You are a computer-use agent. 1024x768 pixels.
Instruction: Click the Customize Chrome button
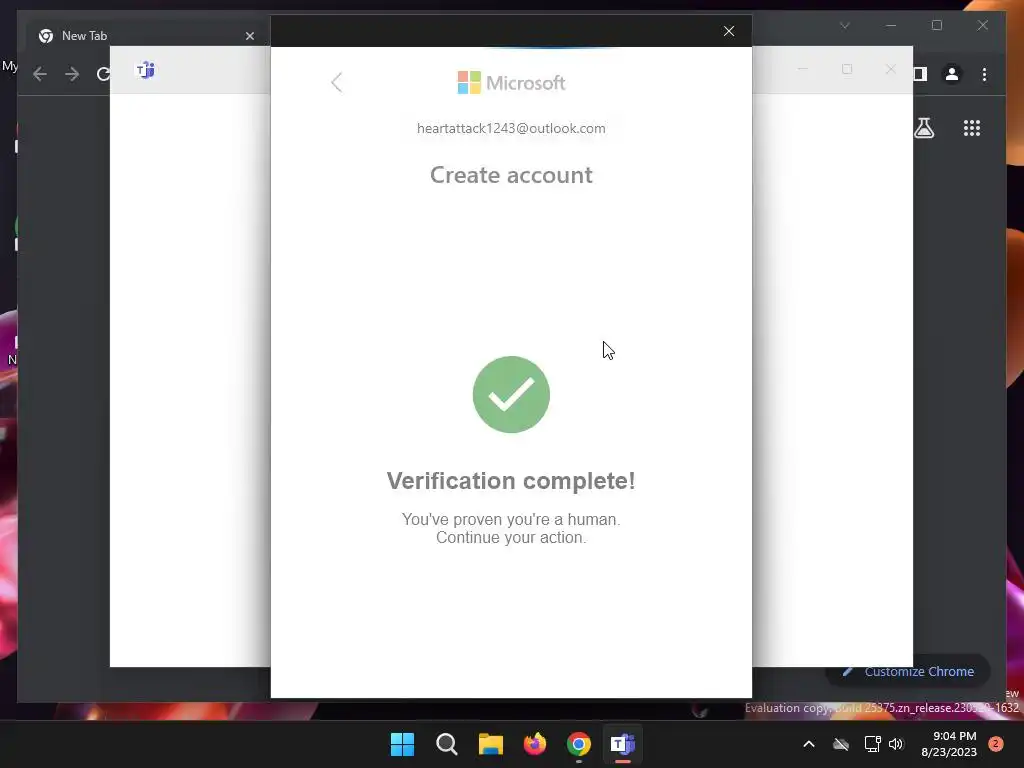[x=908, y=671]
